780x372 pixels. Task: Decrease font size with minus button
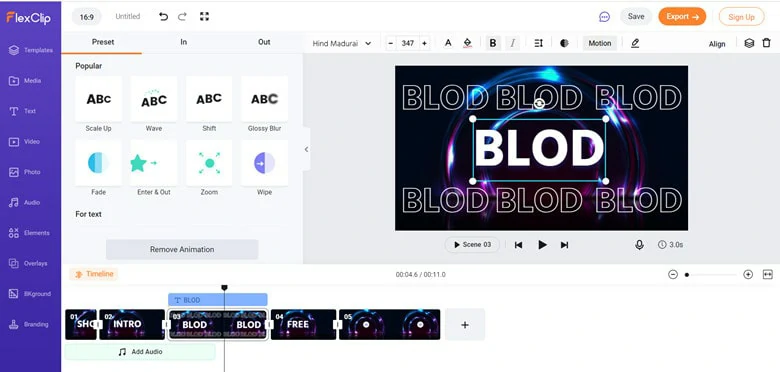click(390, 43)
